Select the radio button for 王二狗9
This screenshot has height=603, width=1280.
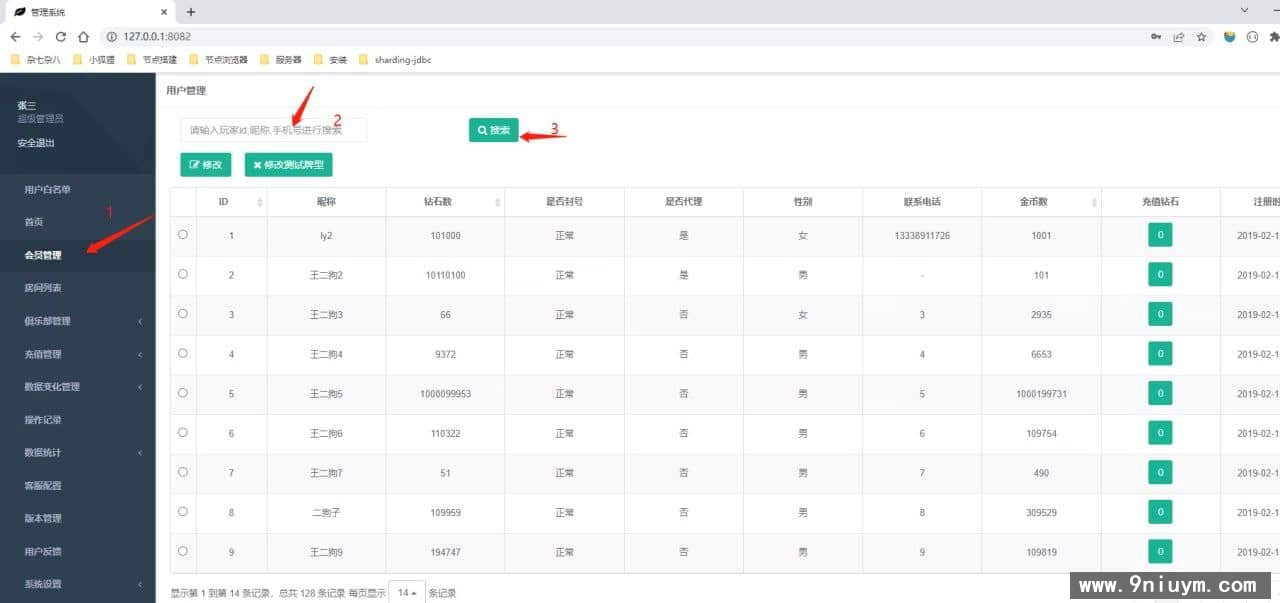point(182,550)
